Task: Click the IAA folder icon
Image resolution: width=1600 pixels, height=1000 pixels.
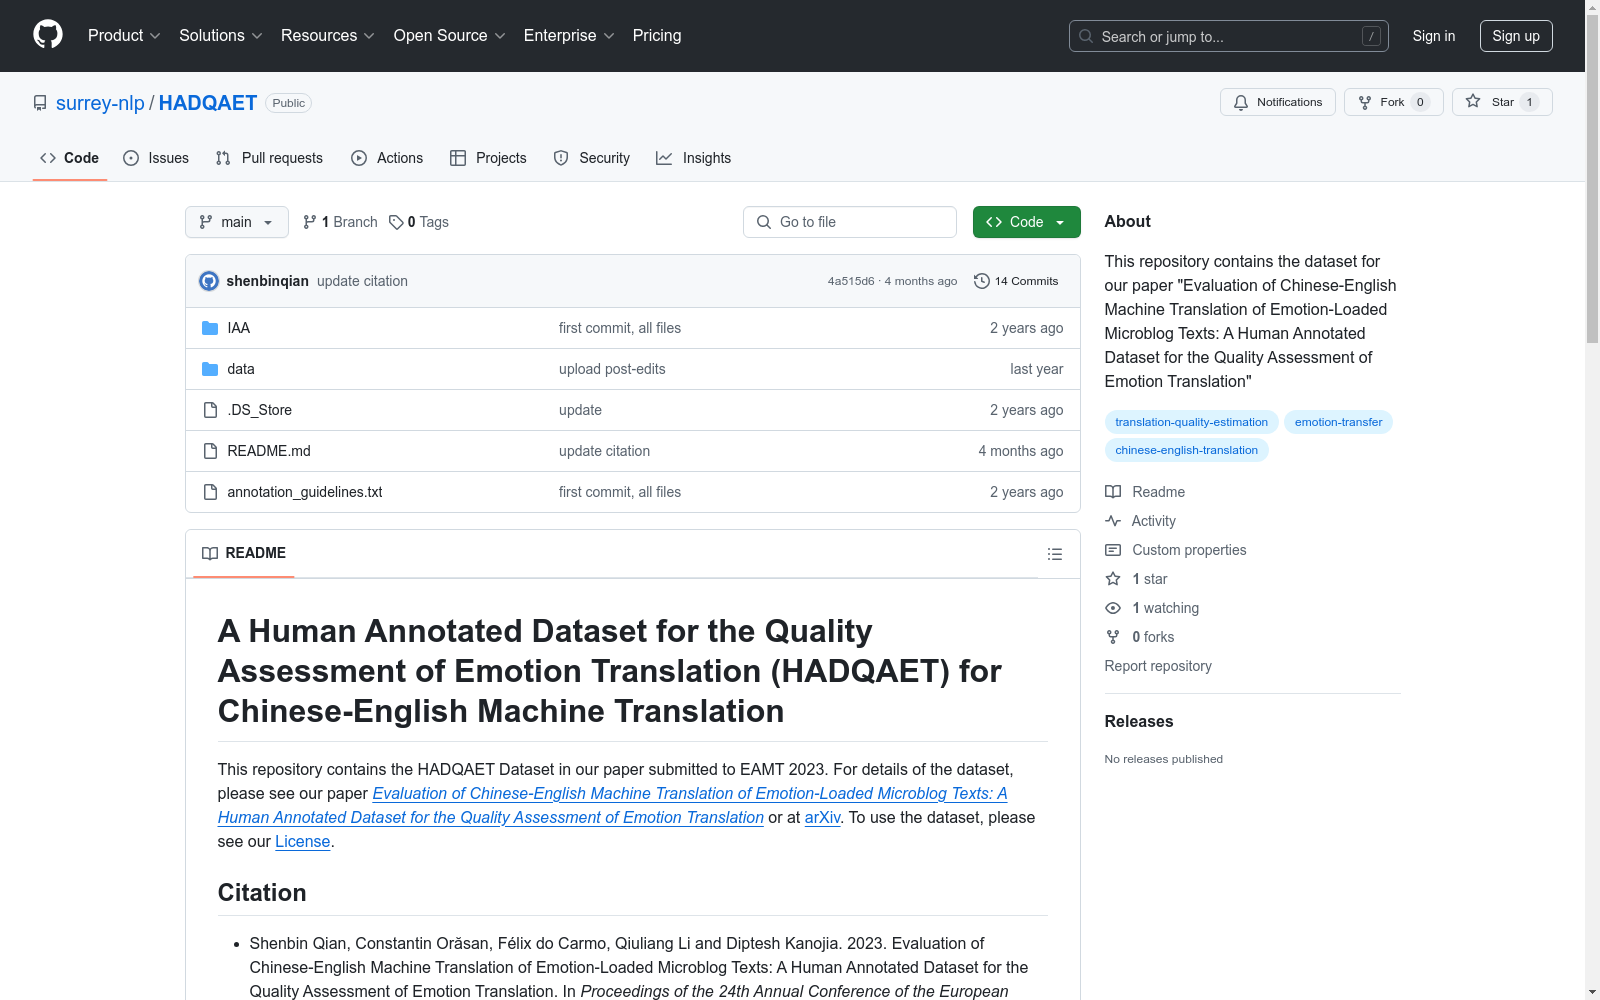Action: (x=210, y=328)
